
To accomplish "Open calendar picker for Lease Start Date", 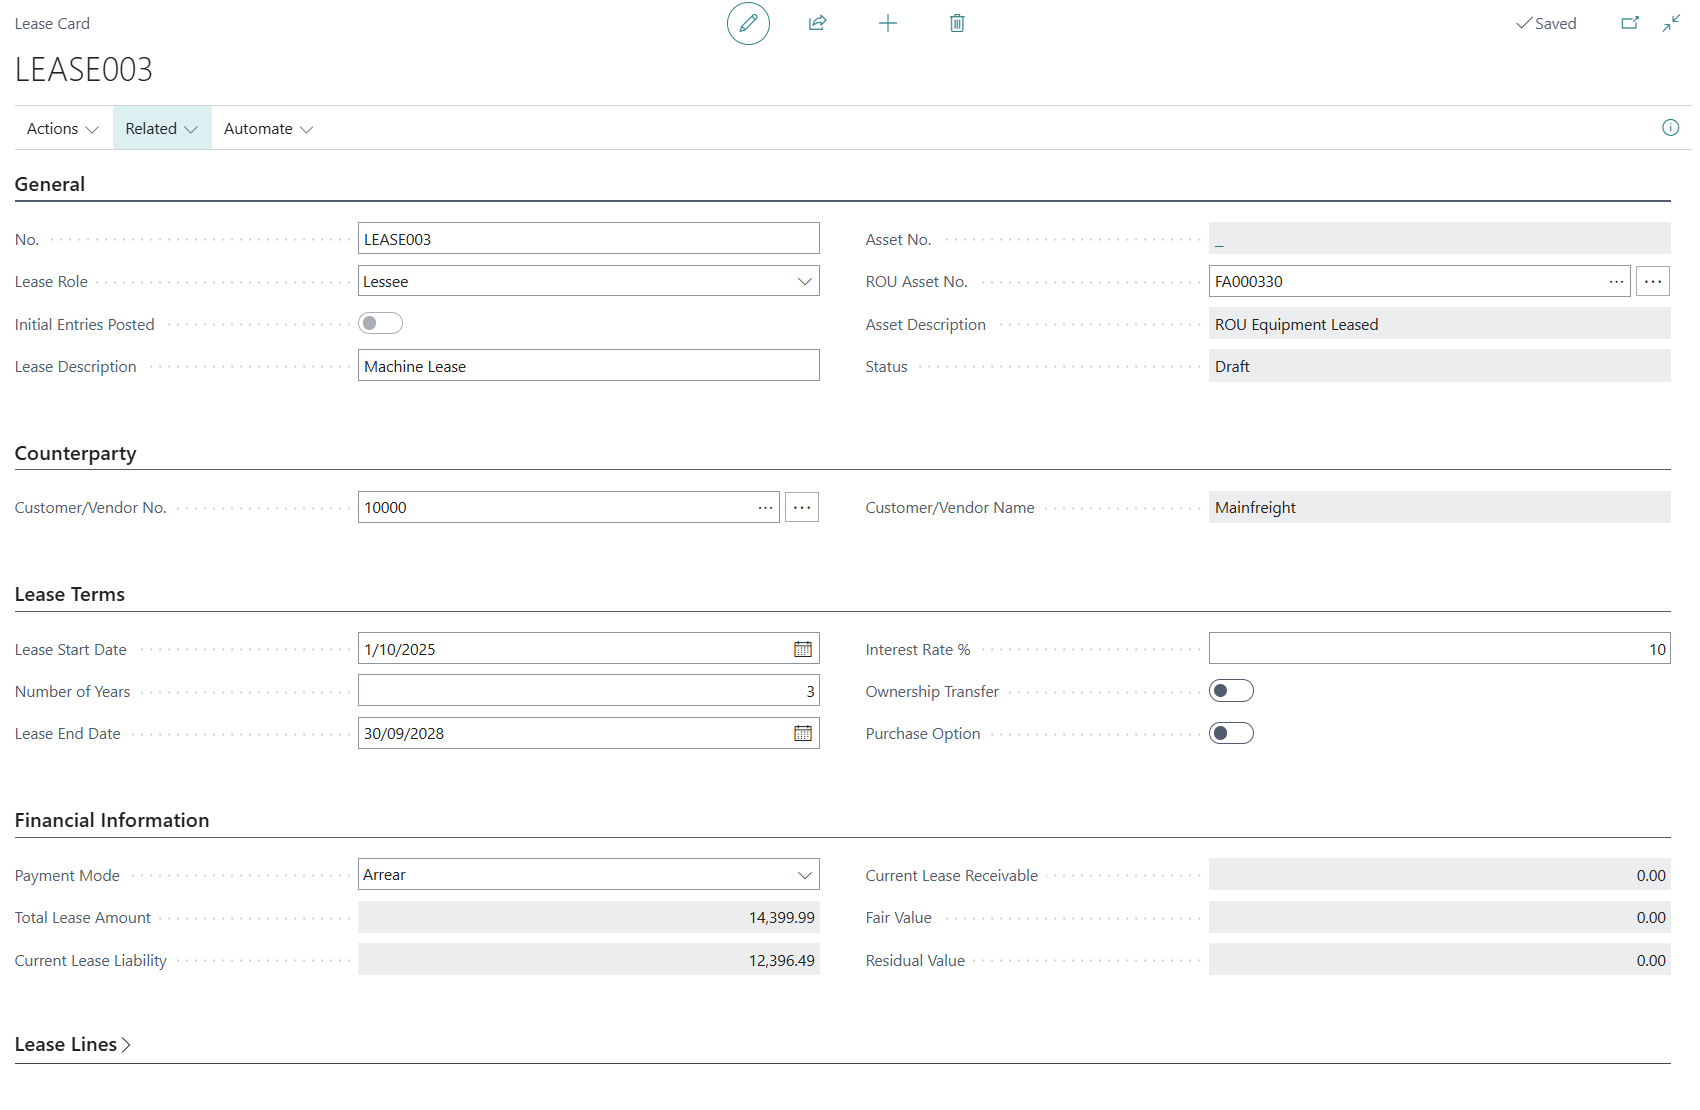I will tap(802, 649).
